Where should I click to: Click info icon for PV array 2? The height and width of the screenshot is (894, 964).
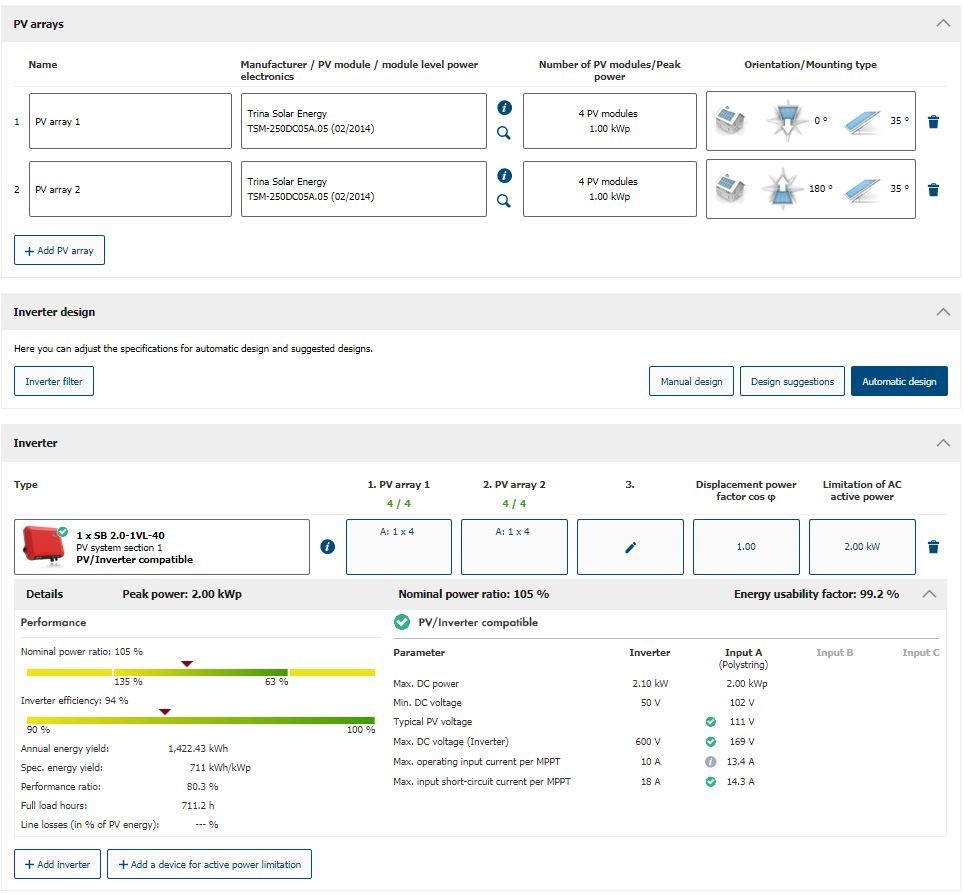tap(504, 175)
